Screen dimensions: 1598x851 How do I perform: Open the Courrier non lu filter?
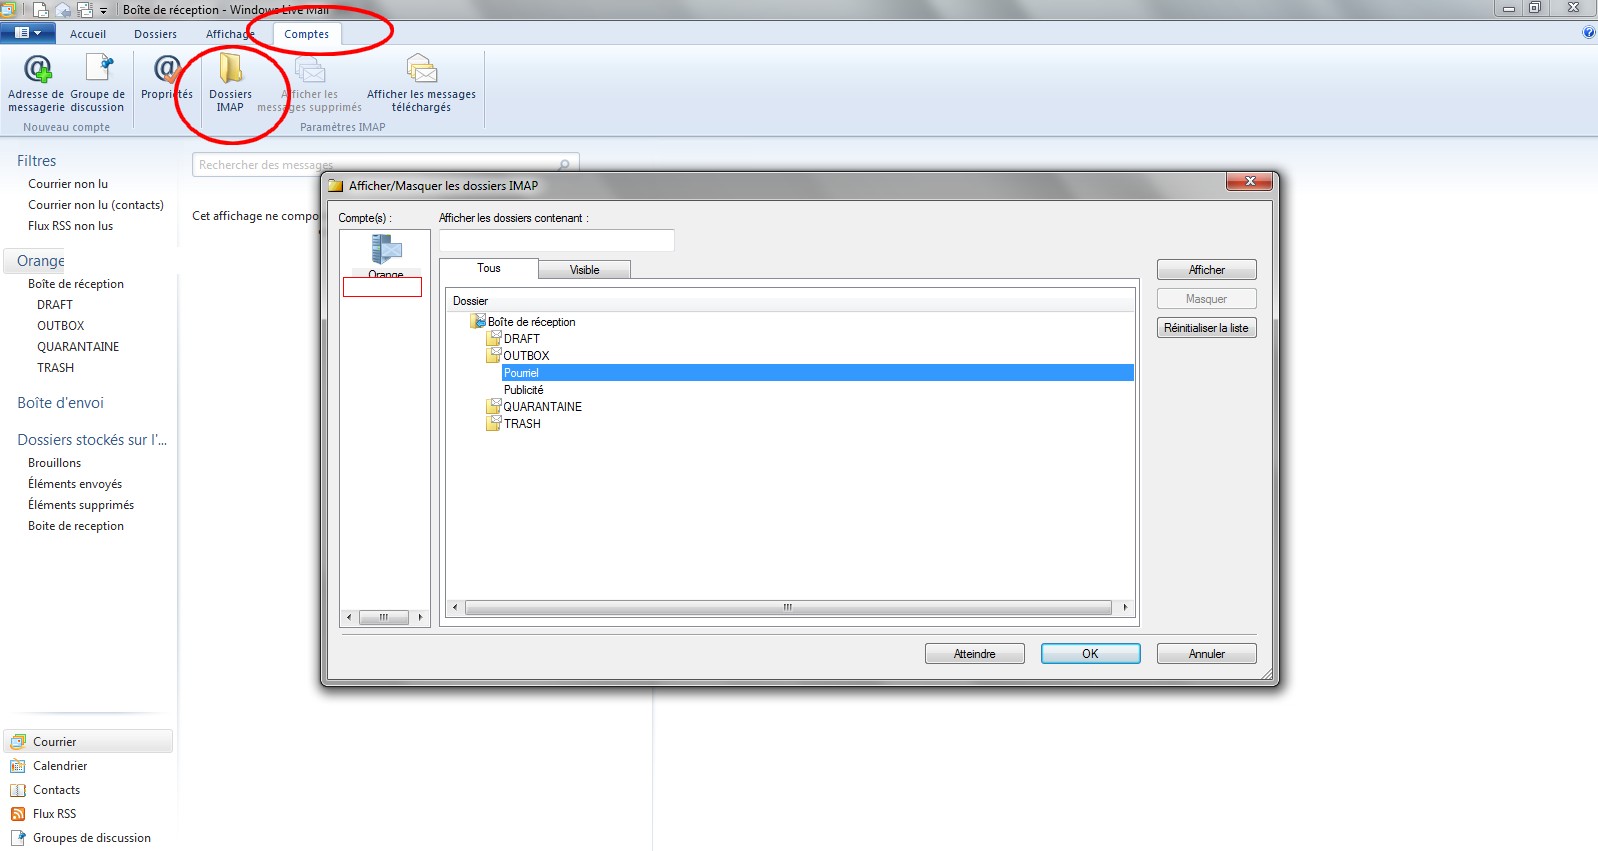pyautogui.click(x=68, y=184)
